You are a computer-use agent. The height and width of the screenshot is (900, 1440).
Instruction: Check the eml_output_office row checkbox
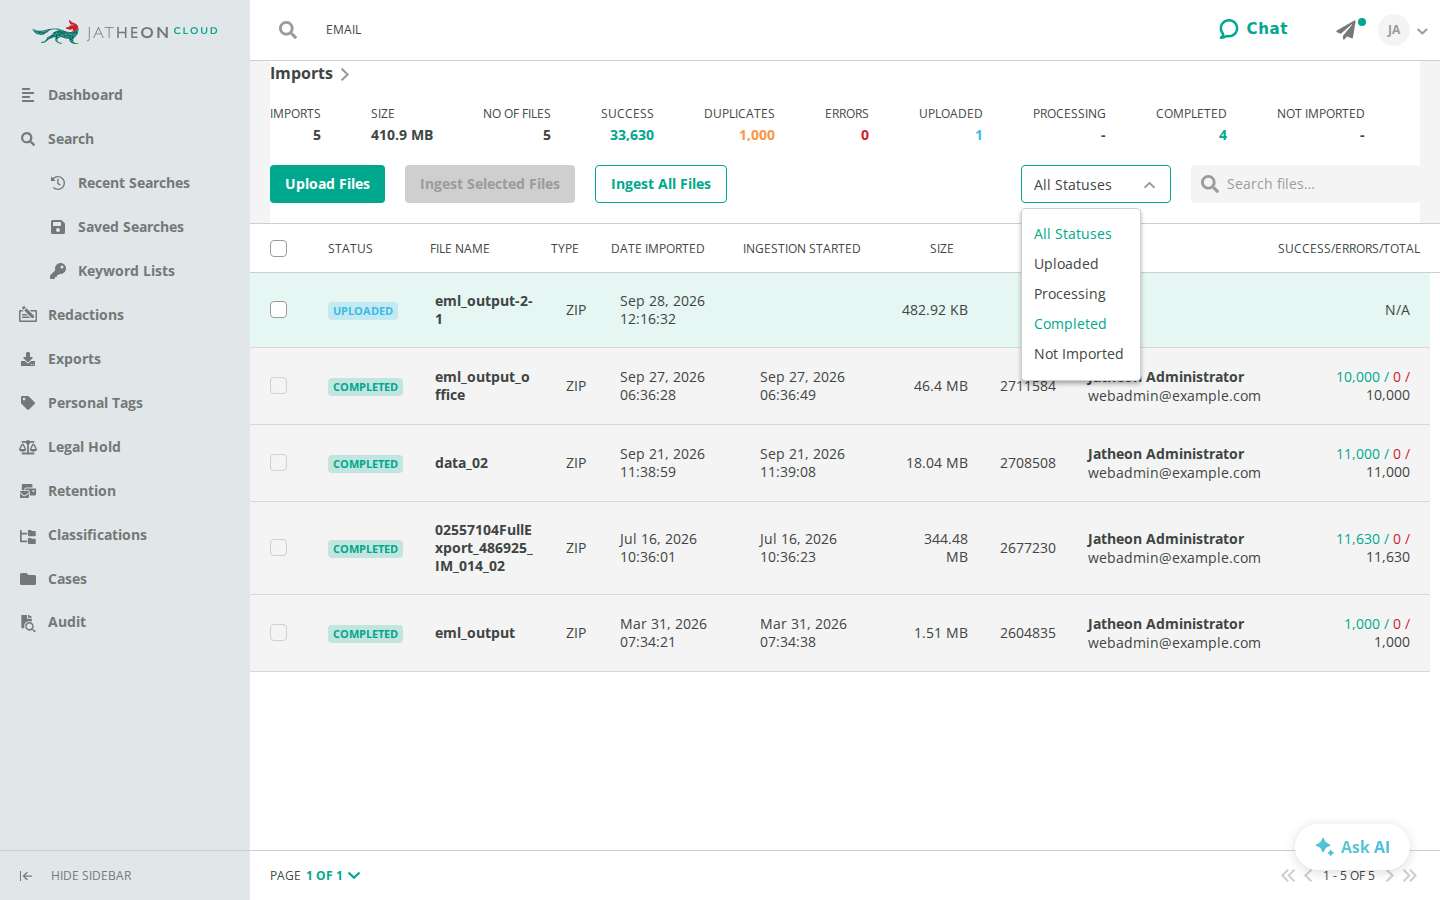[x=279, y=386]
